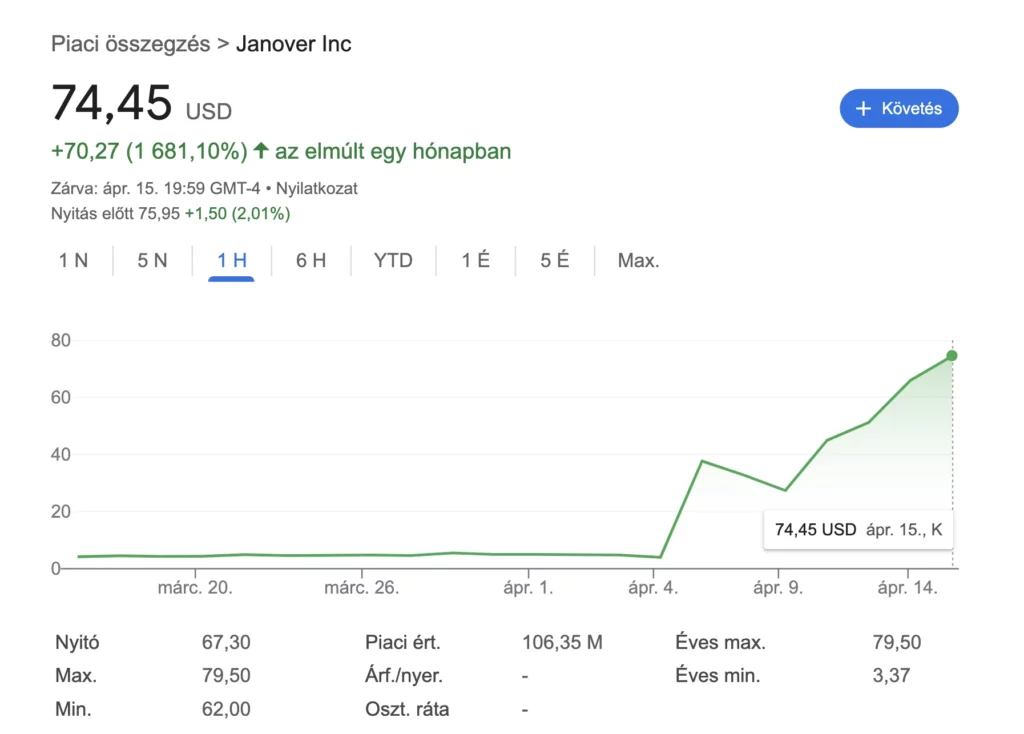Click the 40 y-axis label
The width and height of the screenshot is (1024, 734).
[61, 455]
